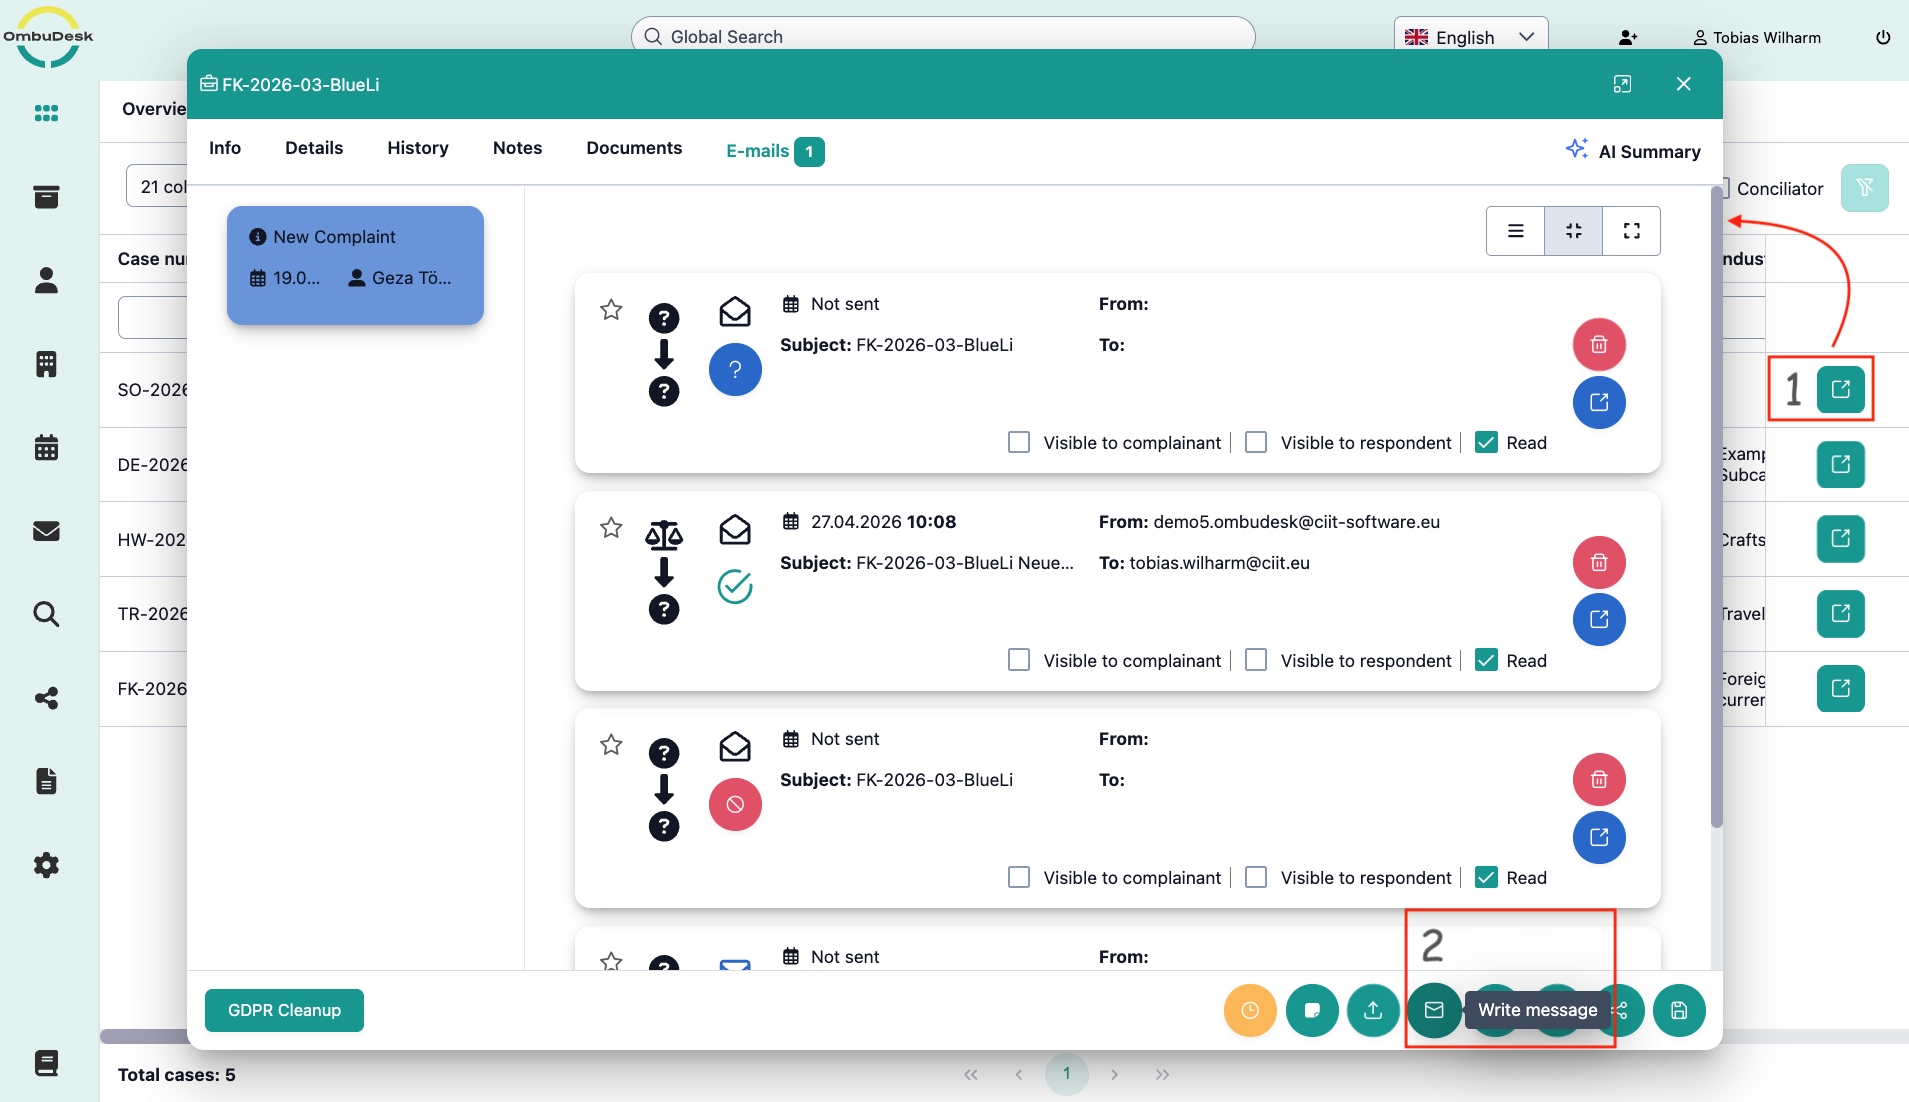
Task: Click the sticky note button in footer
Action: coord(1312,1010)
